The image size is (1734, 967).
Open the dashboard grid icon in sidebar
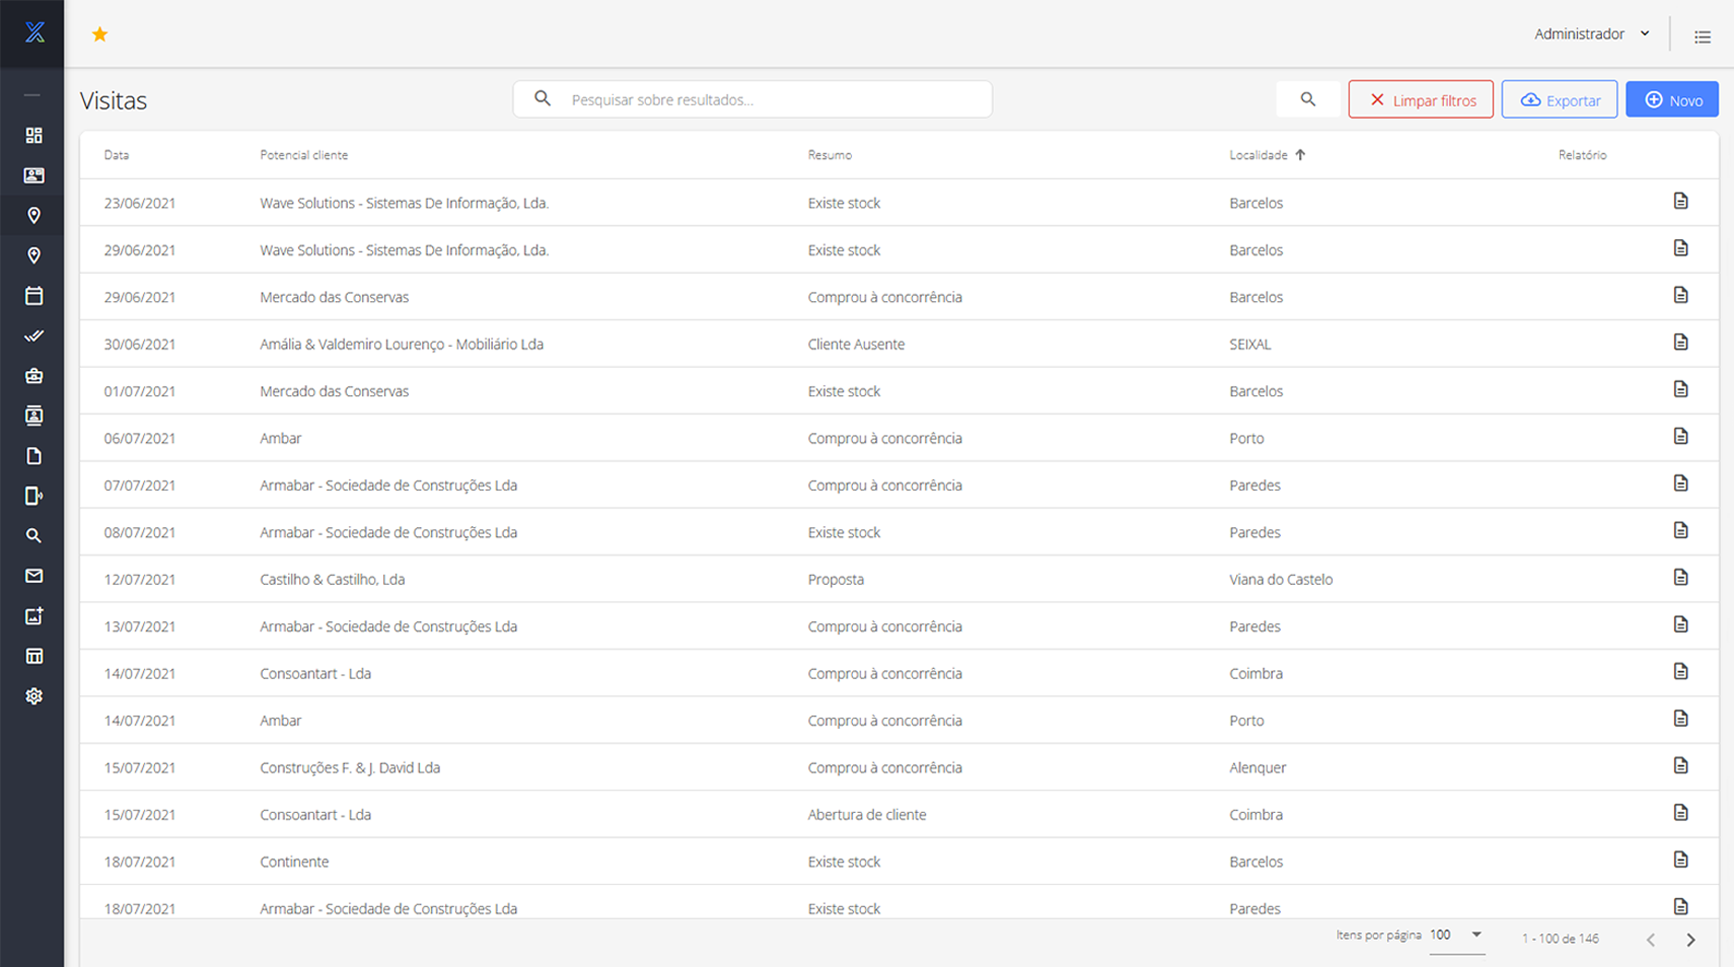coord(34,135)
